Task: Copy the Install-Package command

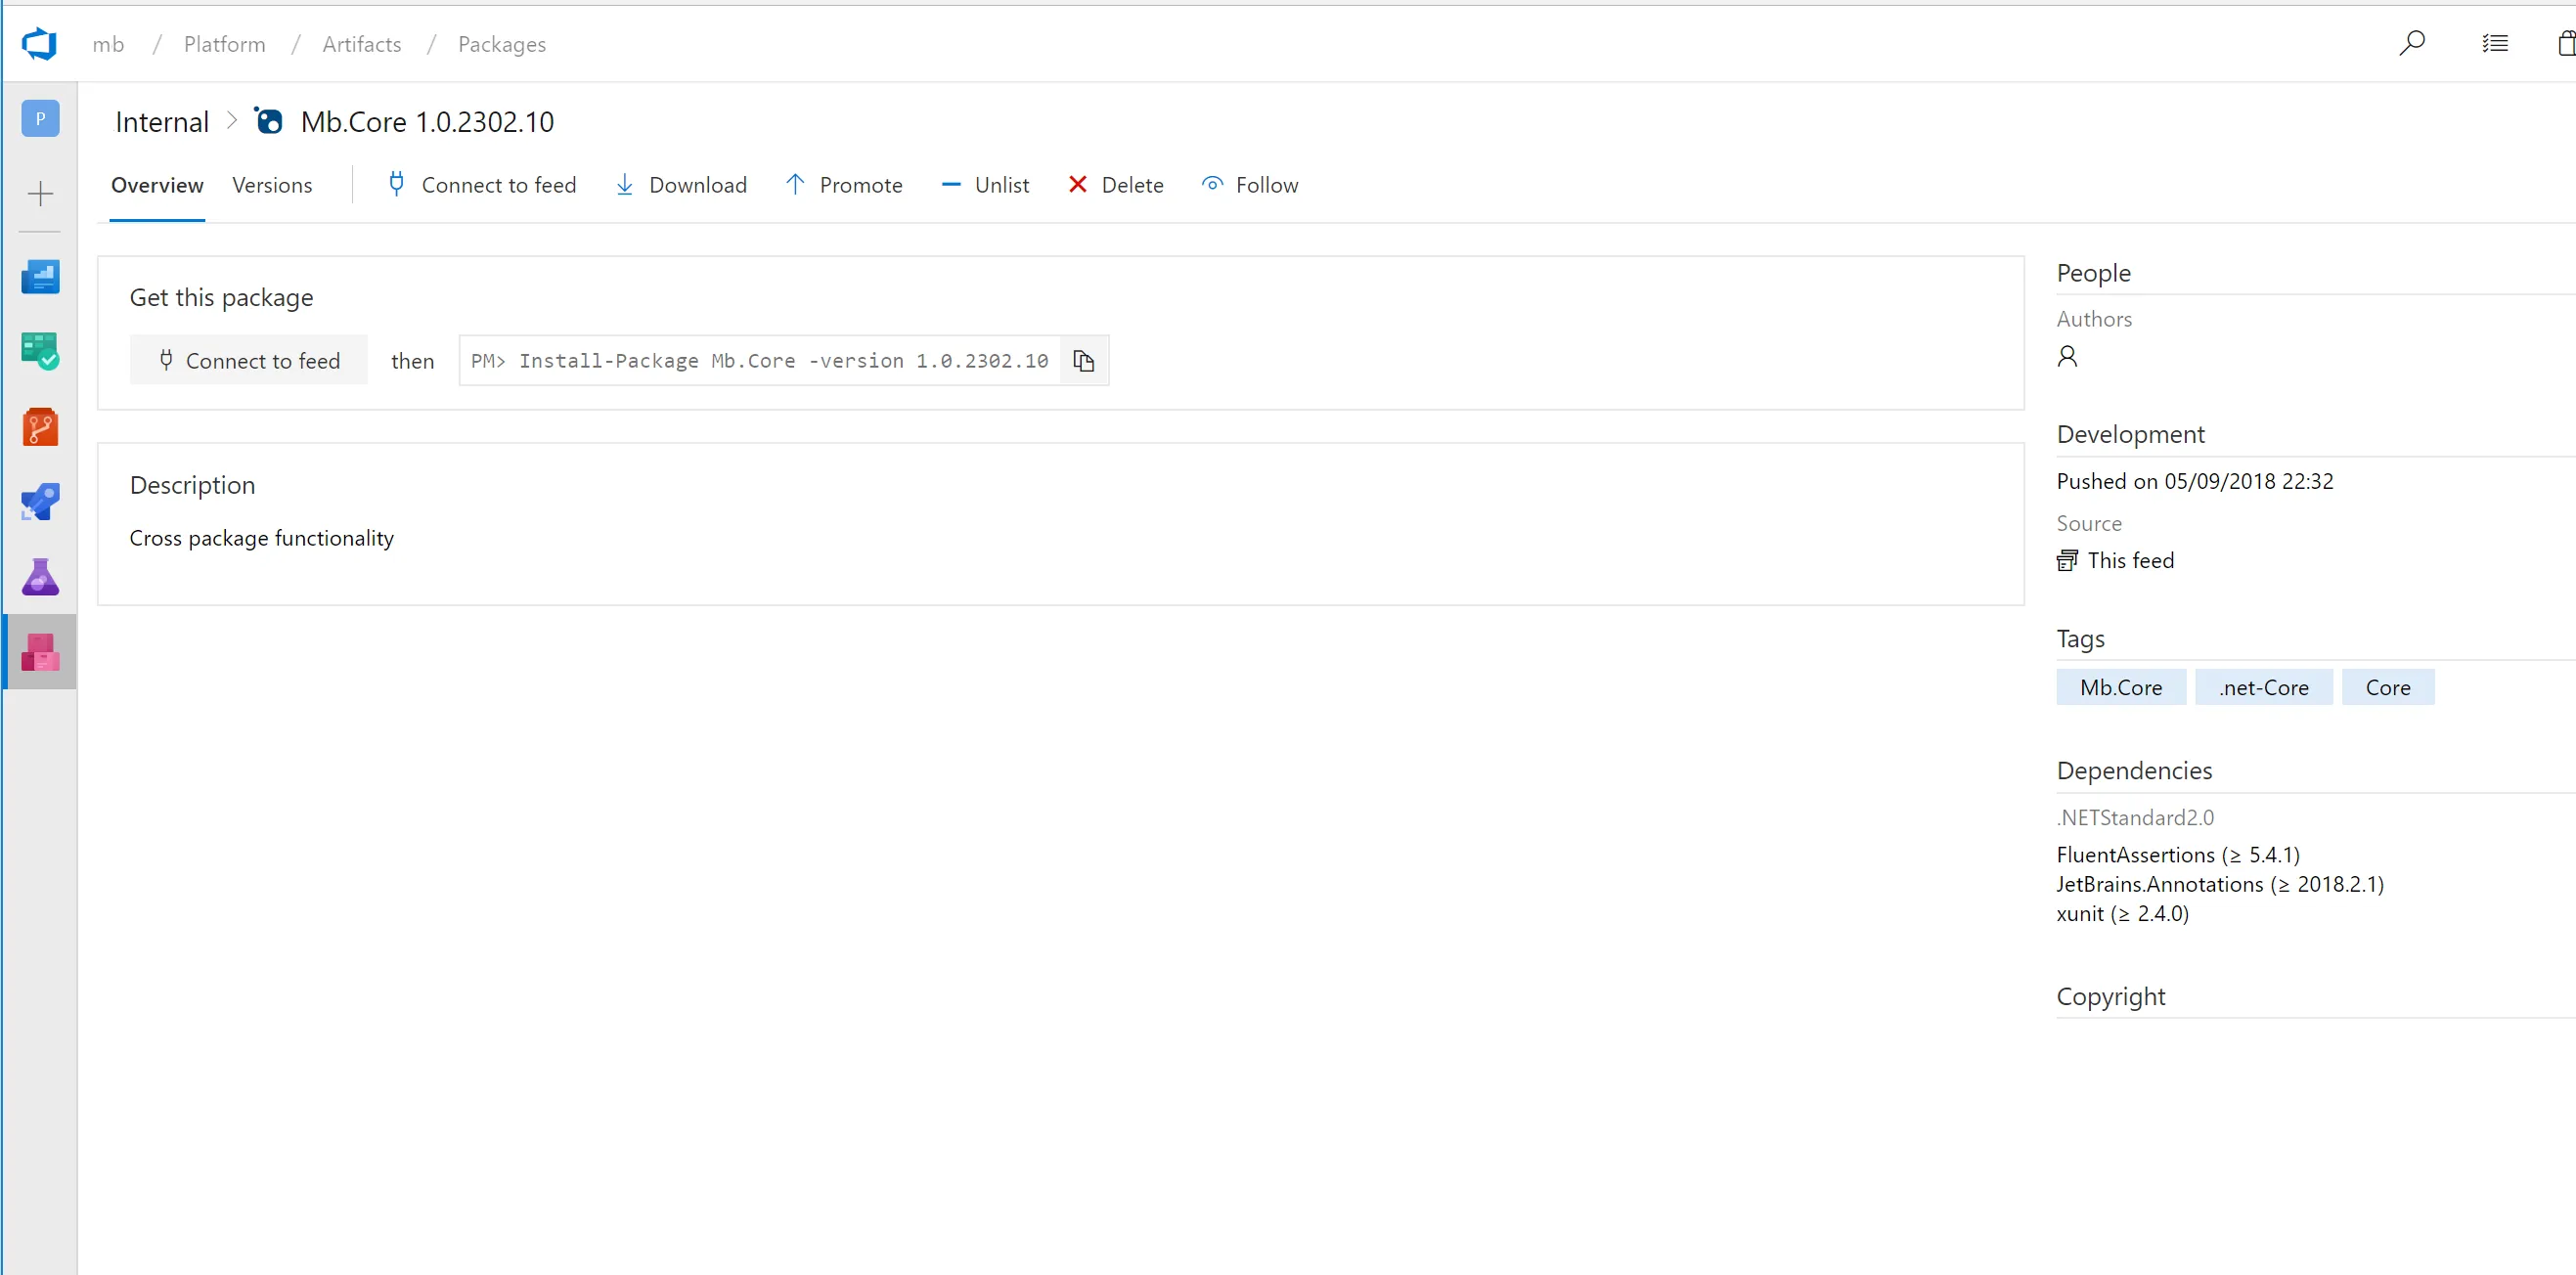Action: (1083, 361)
